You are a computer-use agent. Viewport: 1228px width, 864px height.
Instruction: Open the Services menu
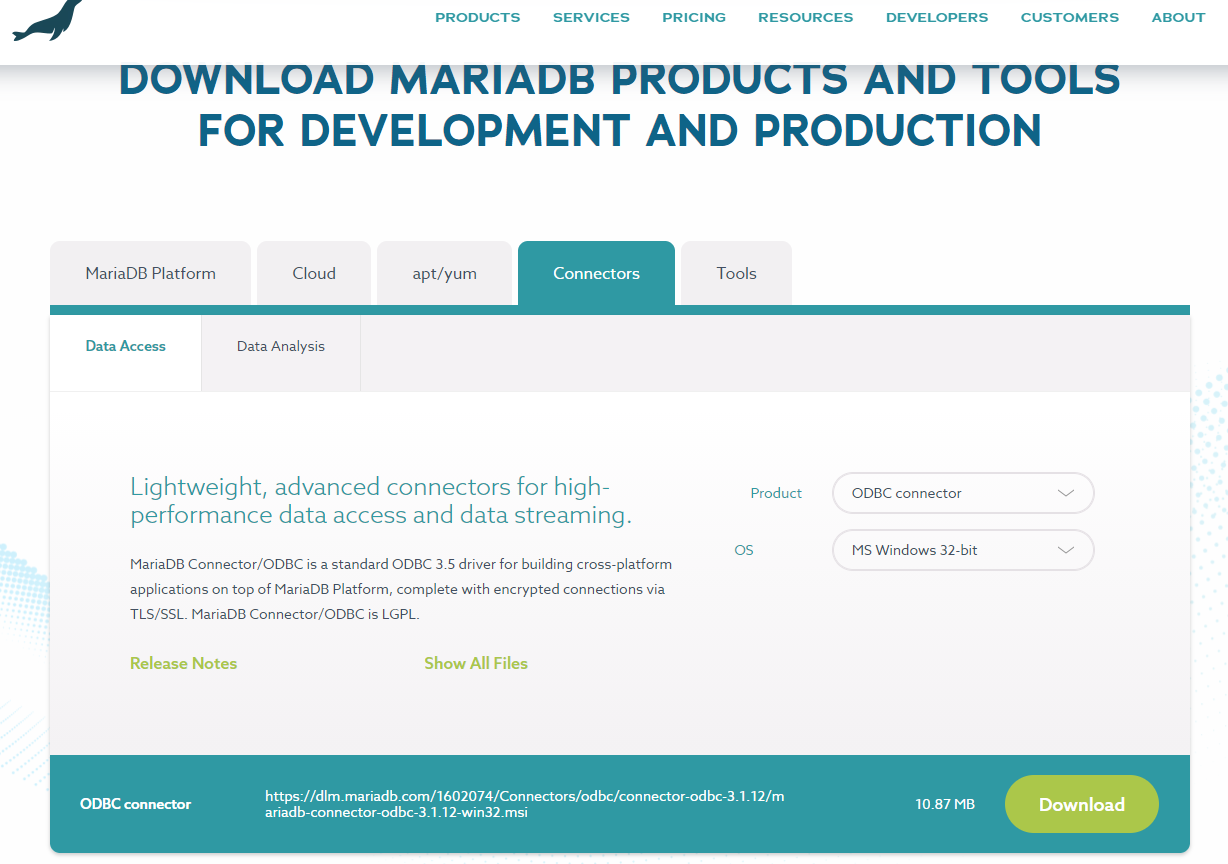pos(591,17)
